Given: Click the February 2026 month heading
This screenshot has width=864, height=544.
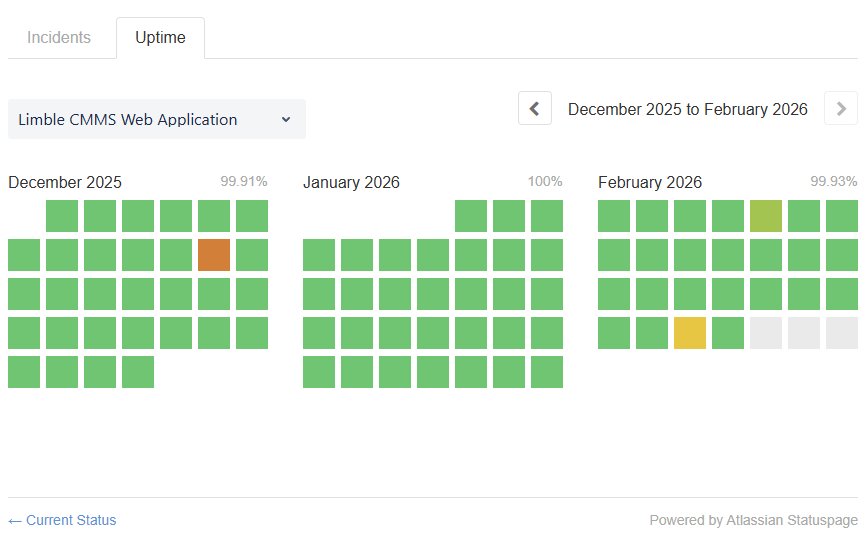Looking at the screenshot, I should pyautogui.click(x=650, y=182).
